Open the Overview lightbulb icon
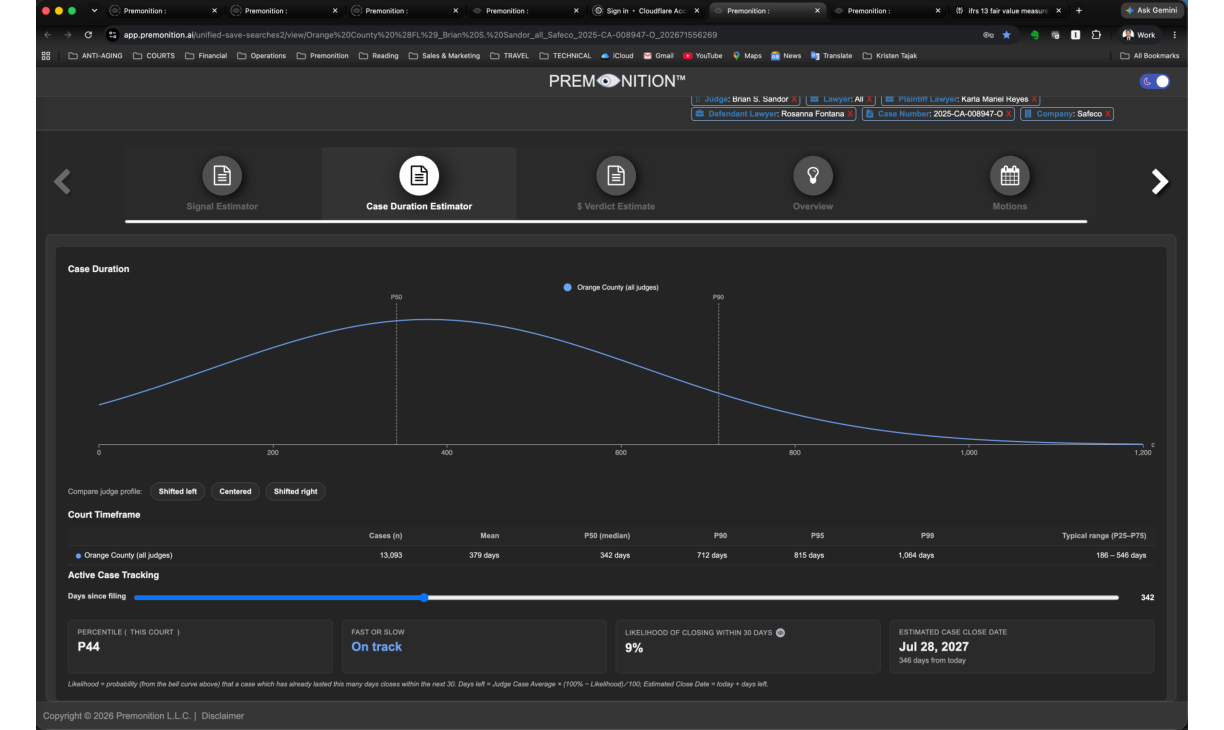 pyautogui.click(x=813, y=176)
